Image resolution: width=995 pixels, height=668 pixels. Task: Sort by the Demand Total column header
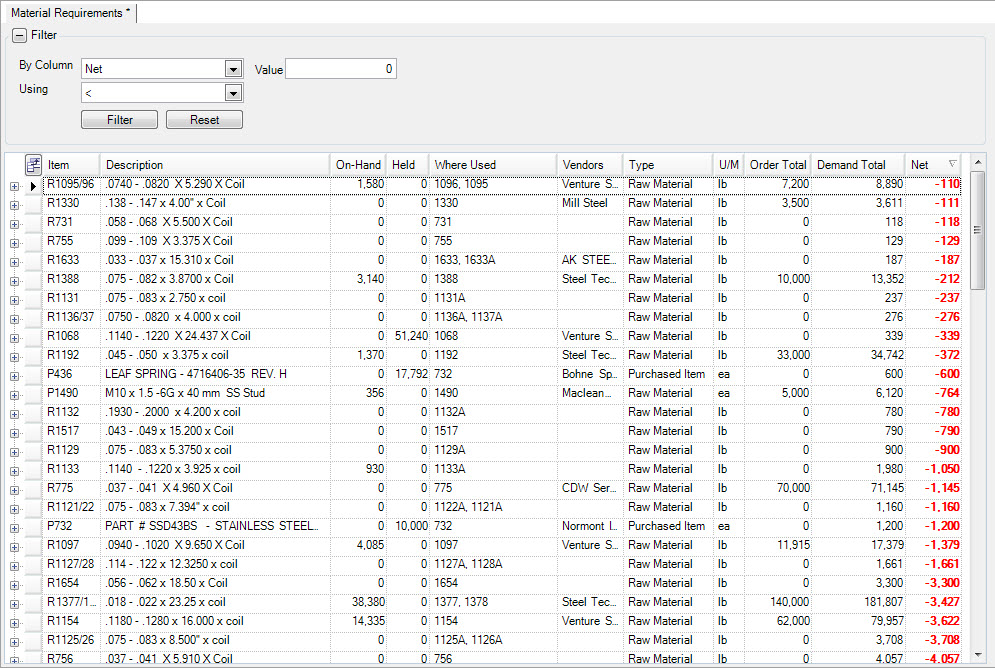pos(851,164)
